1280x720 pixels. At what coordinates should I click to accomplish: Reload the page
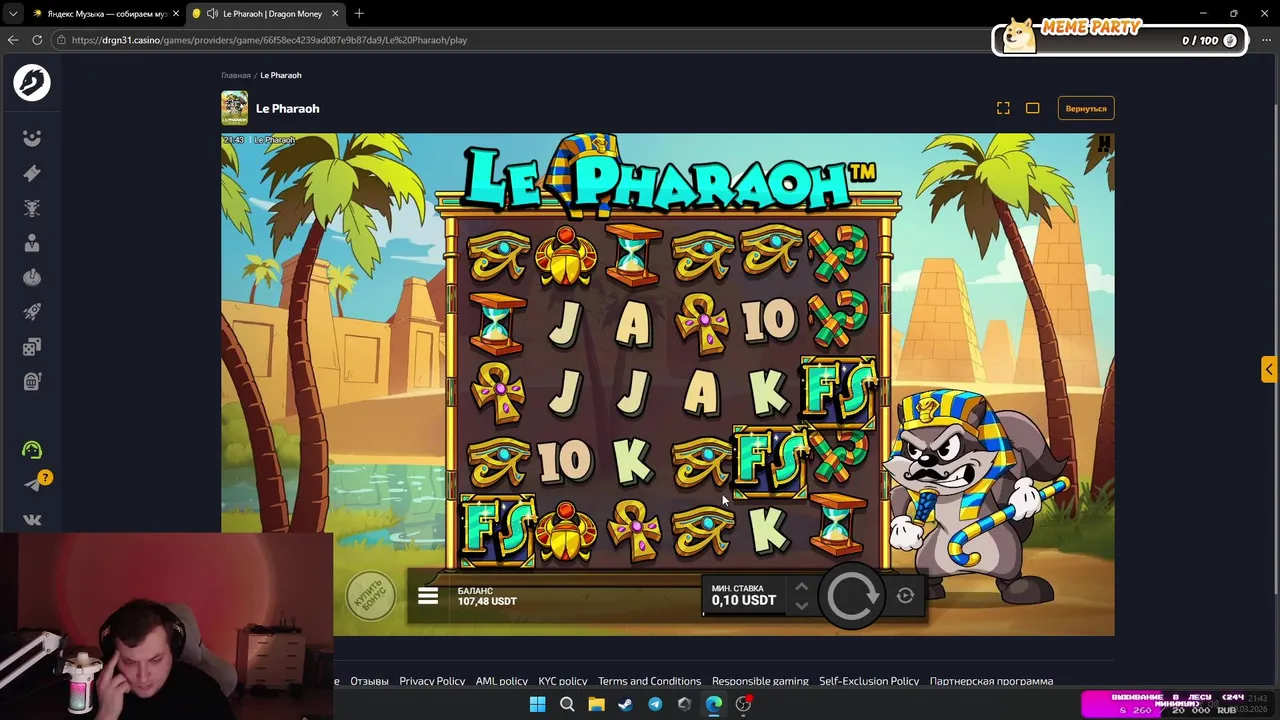(37, 40)
